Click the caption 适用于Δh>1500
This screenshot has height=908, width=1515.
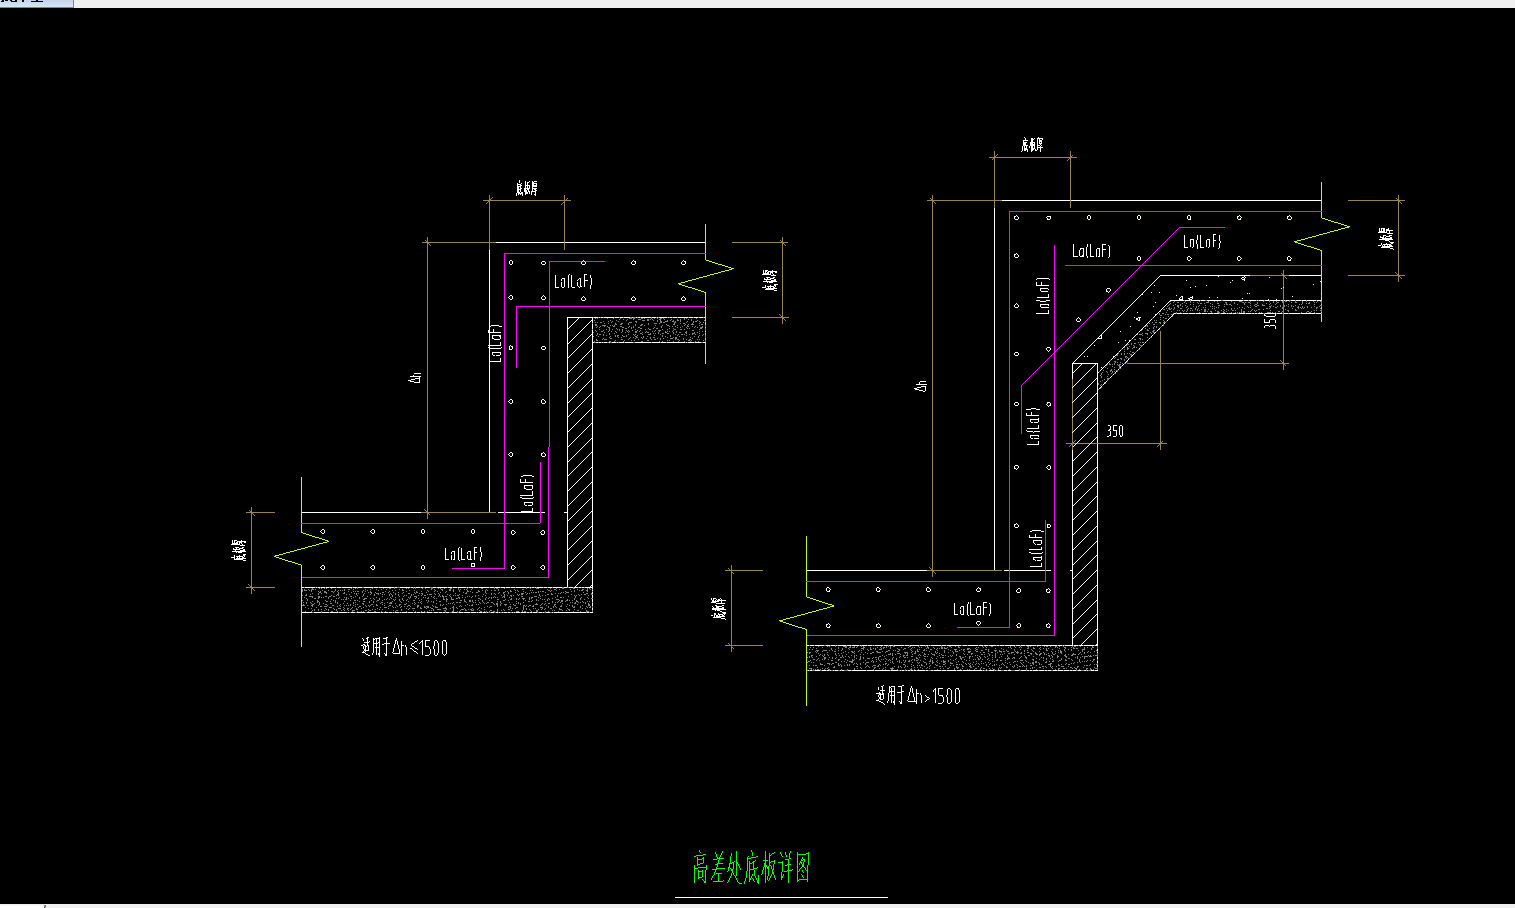tap(918, 696)
